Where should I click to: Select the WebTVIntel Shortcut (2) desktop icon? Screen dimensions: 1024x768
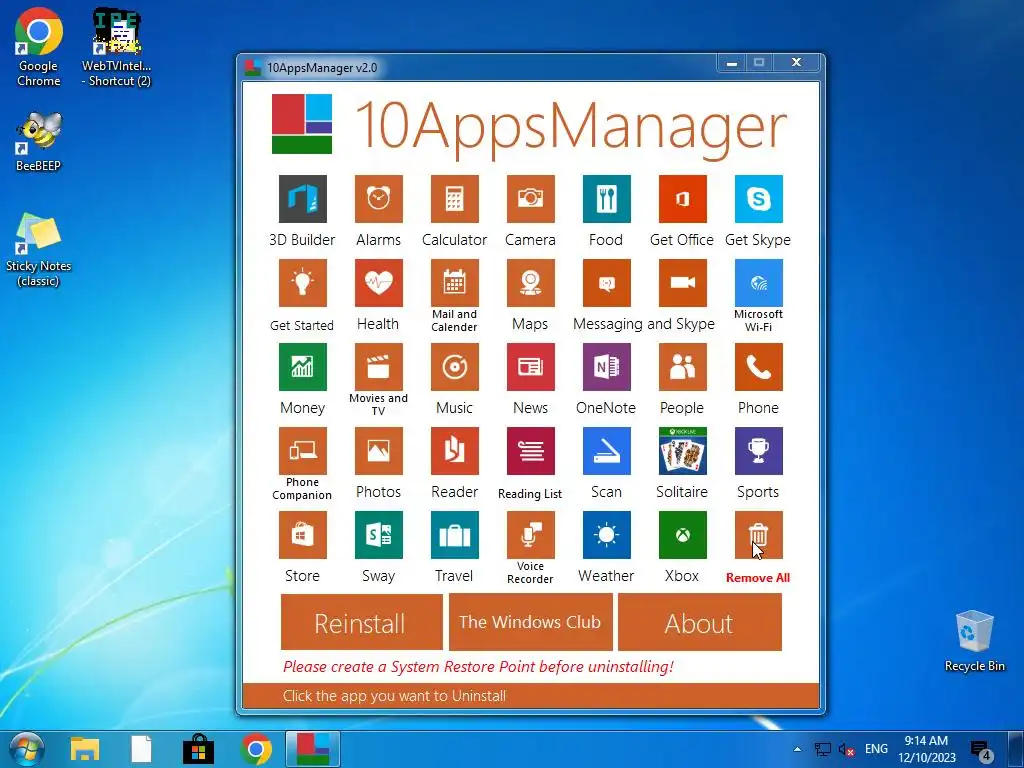click(x=116, y=48)
